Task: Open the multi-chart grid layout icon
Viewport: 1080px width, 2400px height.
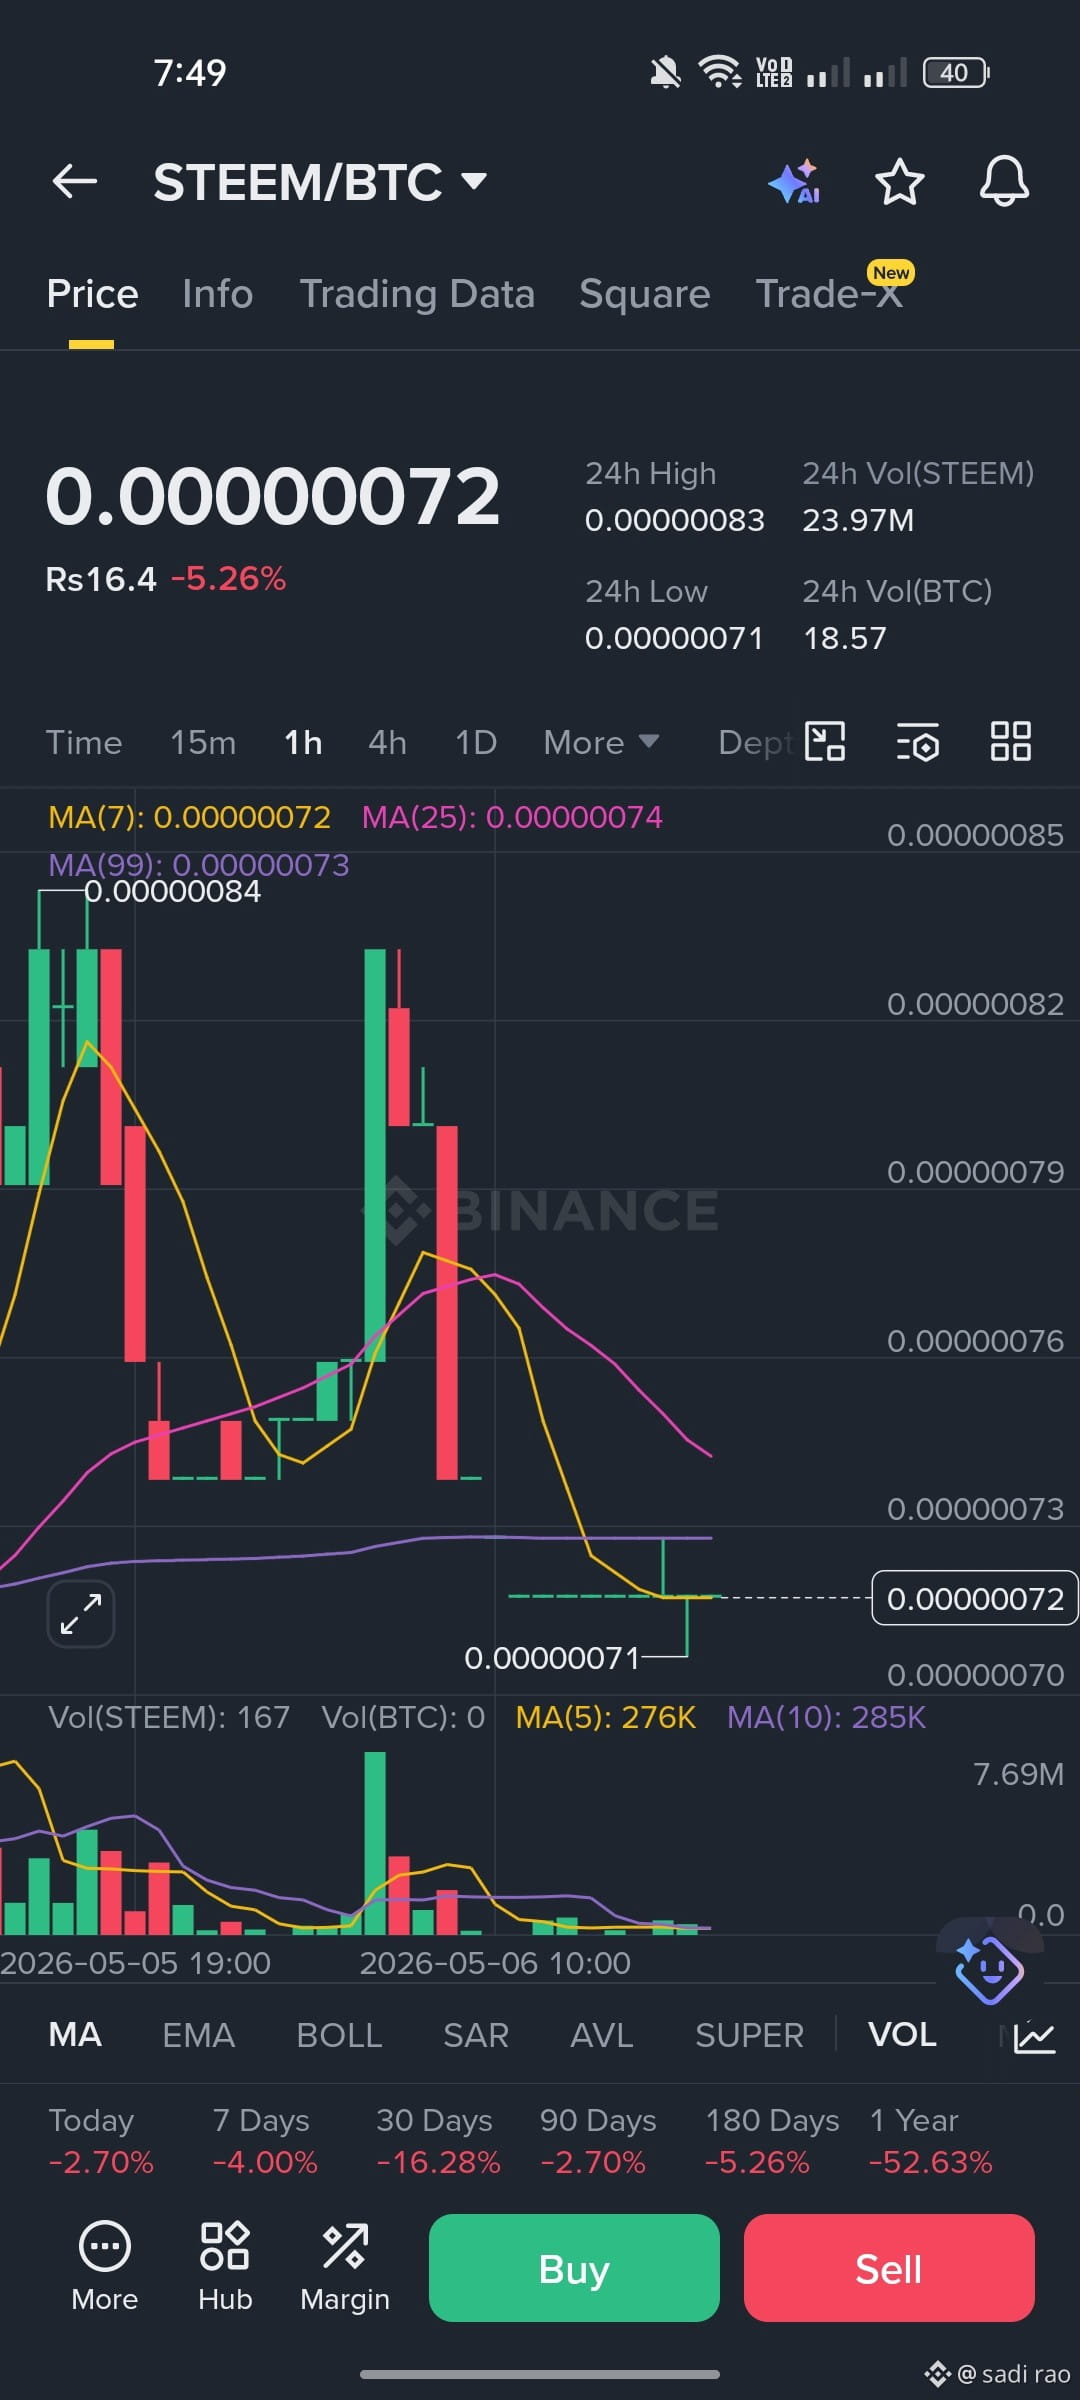Action: (1010, 742)
